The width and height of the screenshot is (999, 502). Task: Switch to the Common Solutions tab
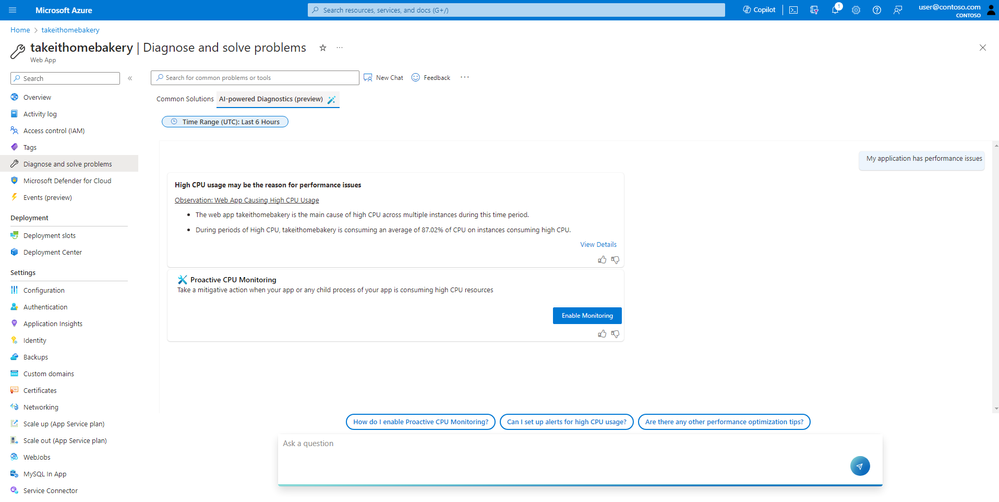click(185, 99)
